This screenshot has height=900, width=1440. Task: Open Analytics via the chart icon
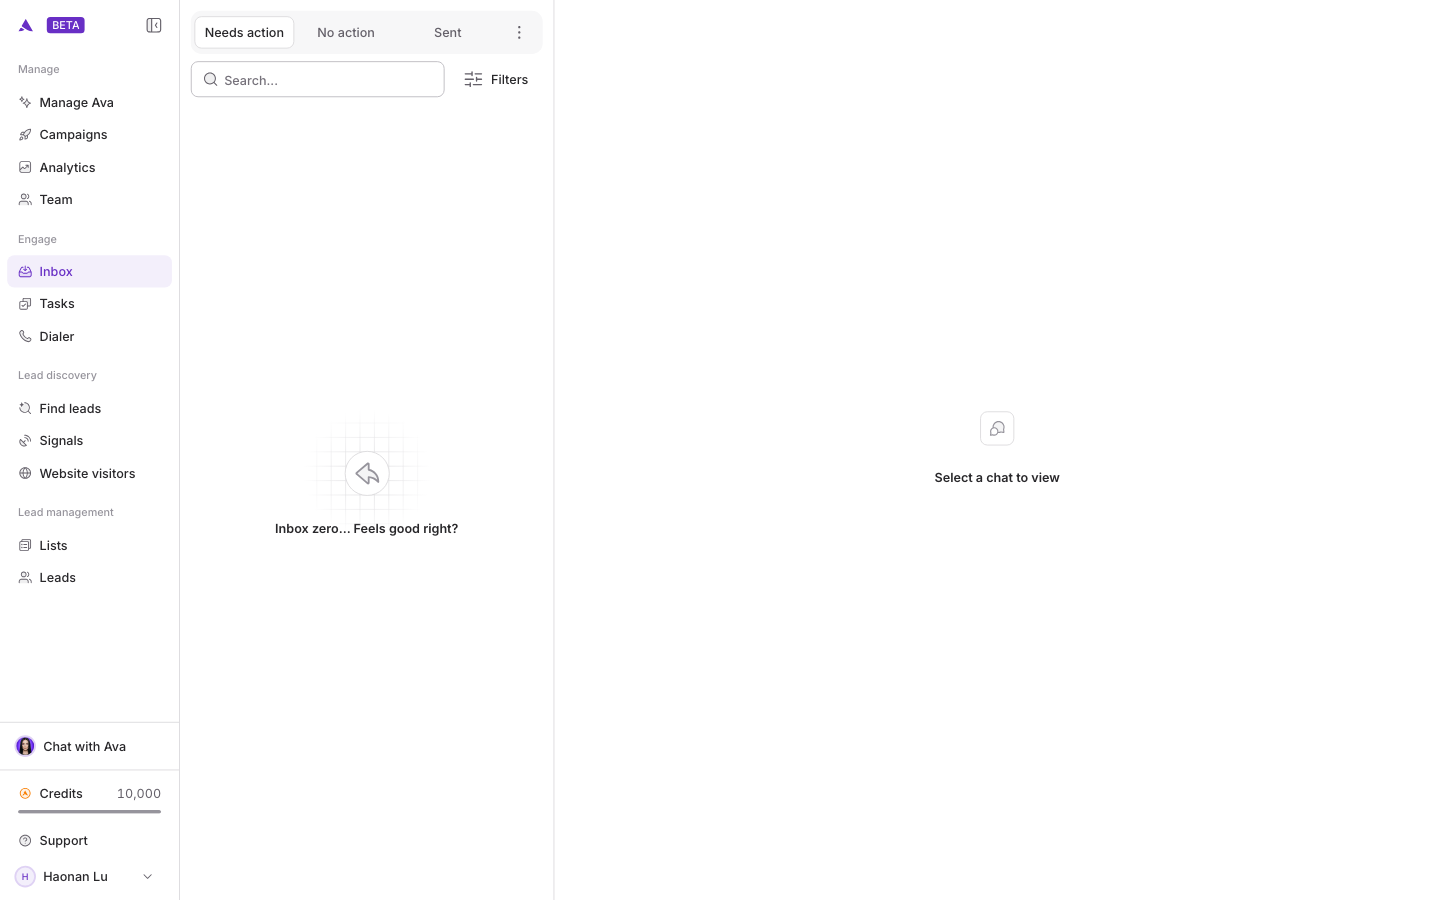(x=25, y=167)
